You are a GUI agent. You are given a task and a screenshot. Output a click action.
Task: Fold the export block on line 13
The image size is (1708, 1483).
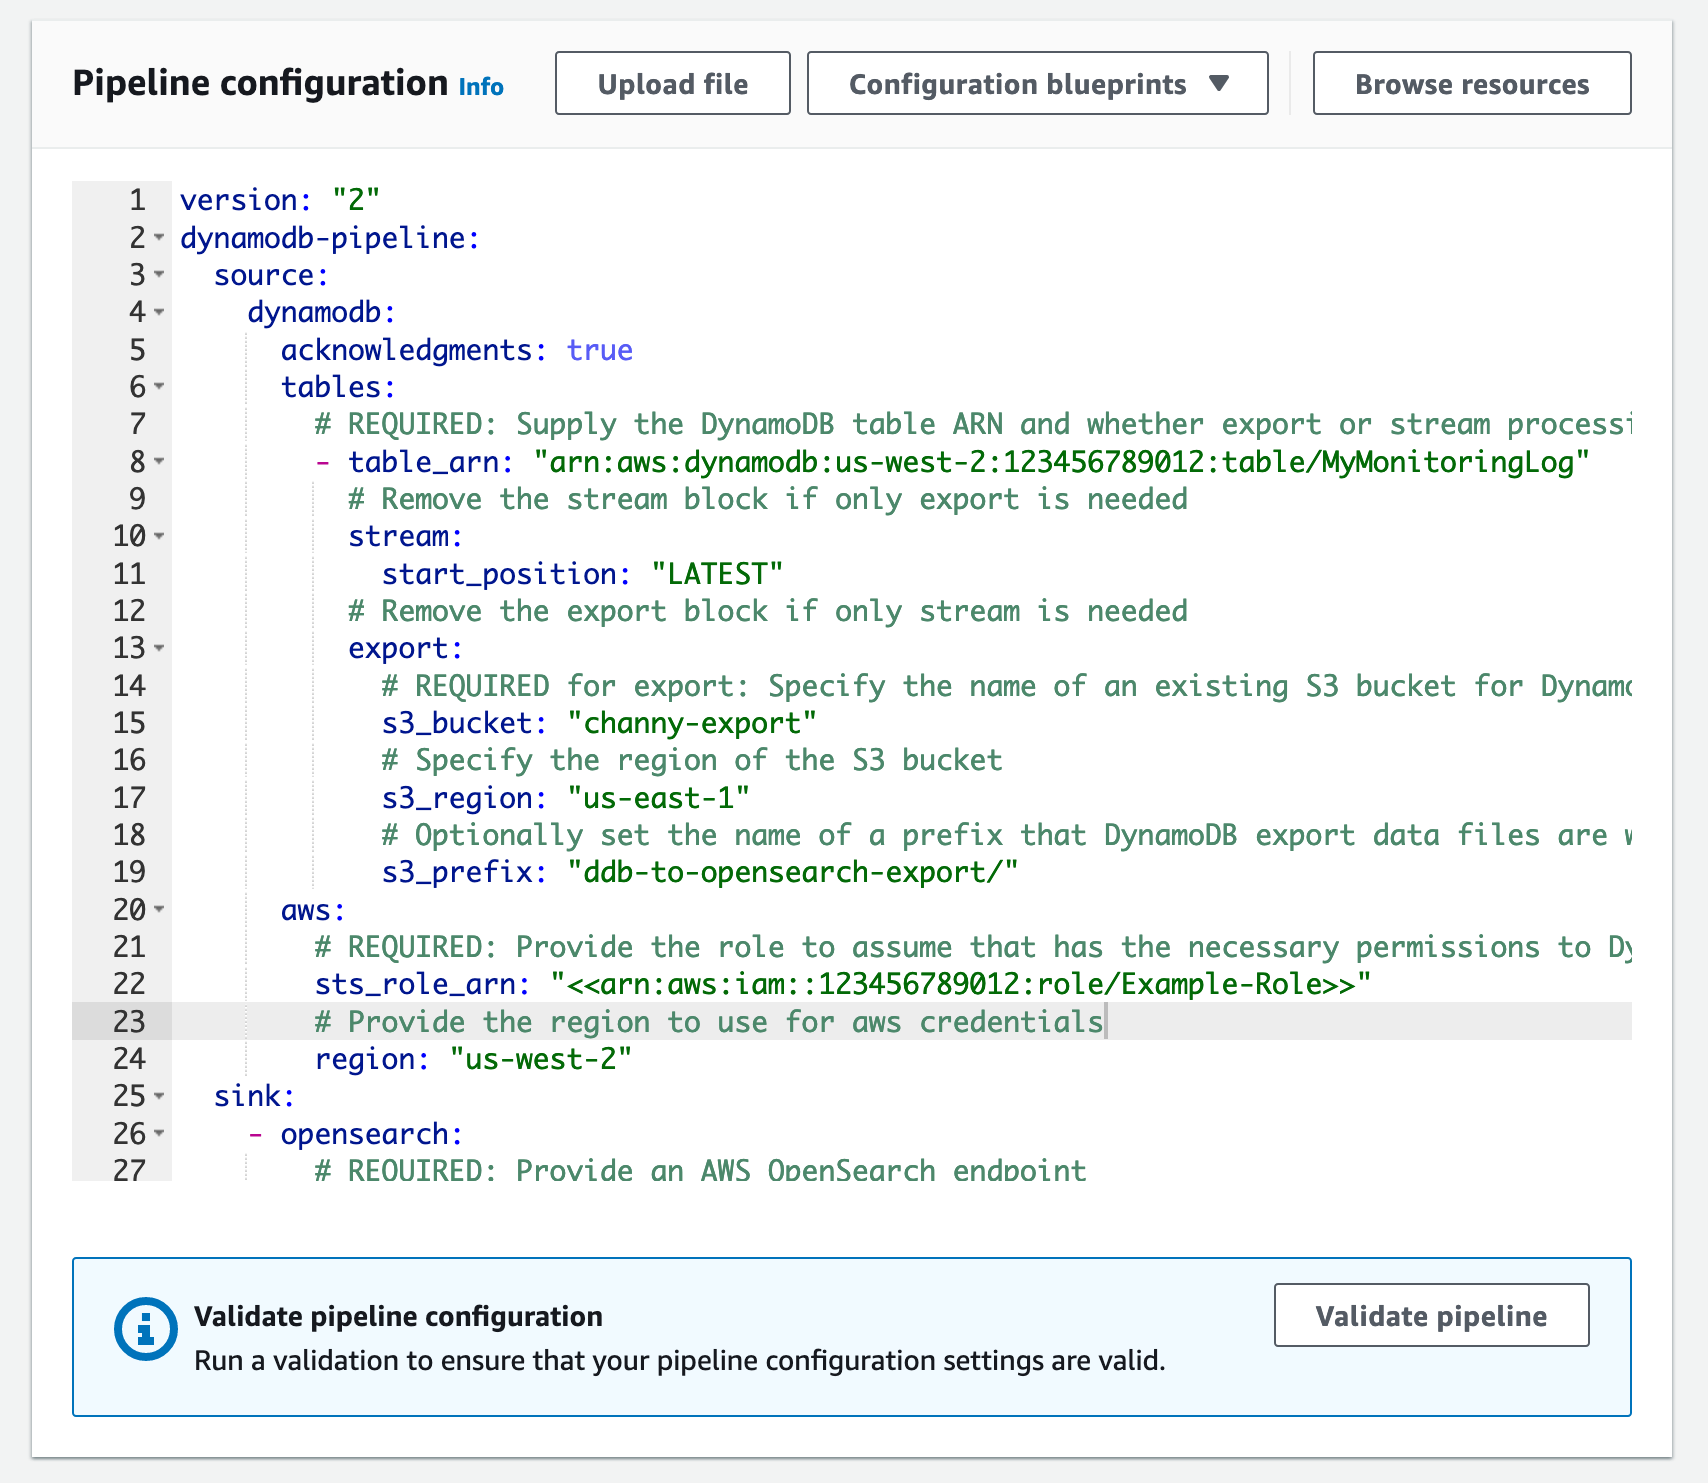[x=159, y=649]
